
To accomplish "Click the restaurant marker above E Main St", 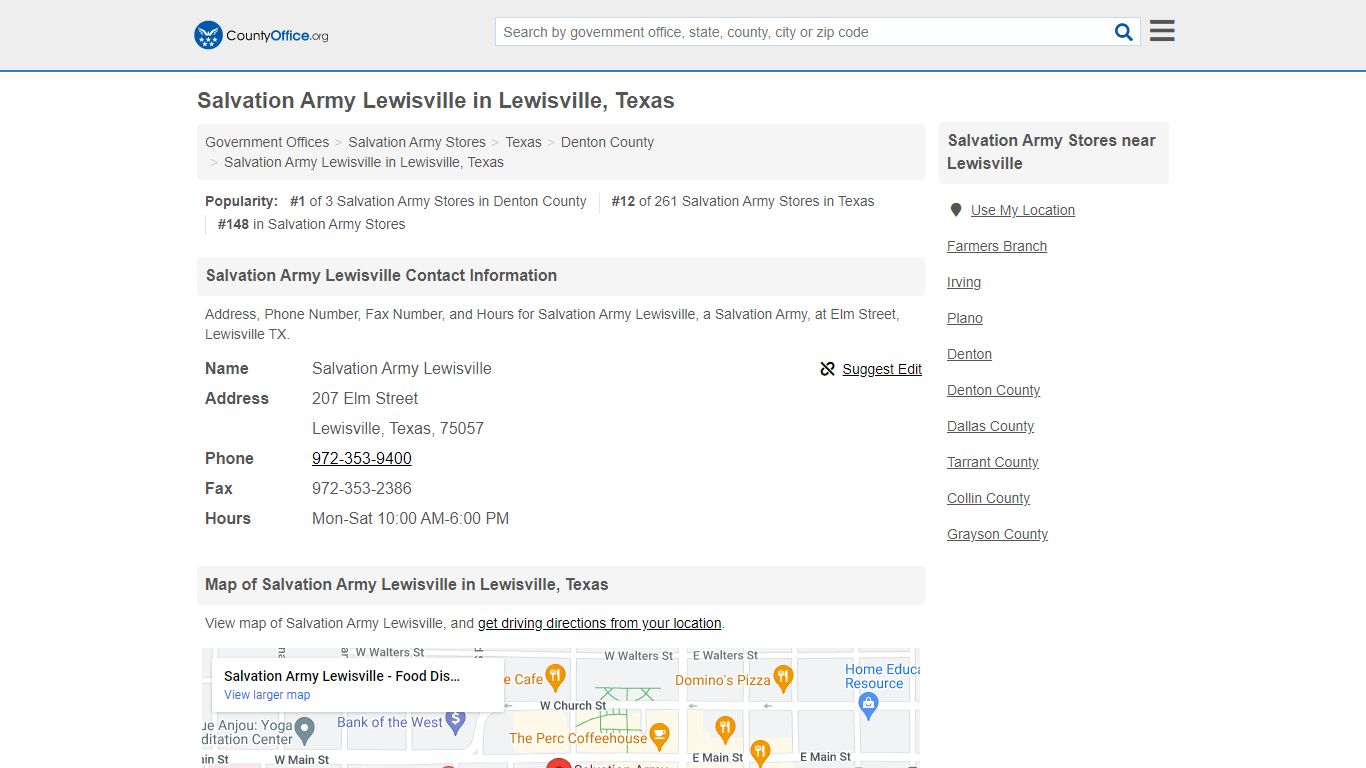I will click(x=726, y=728).
